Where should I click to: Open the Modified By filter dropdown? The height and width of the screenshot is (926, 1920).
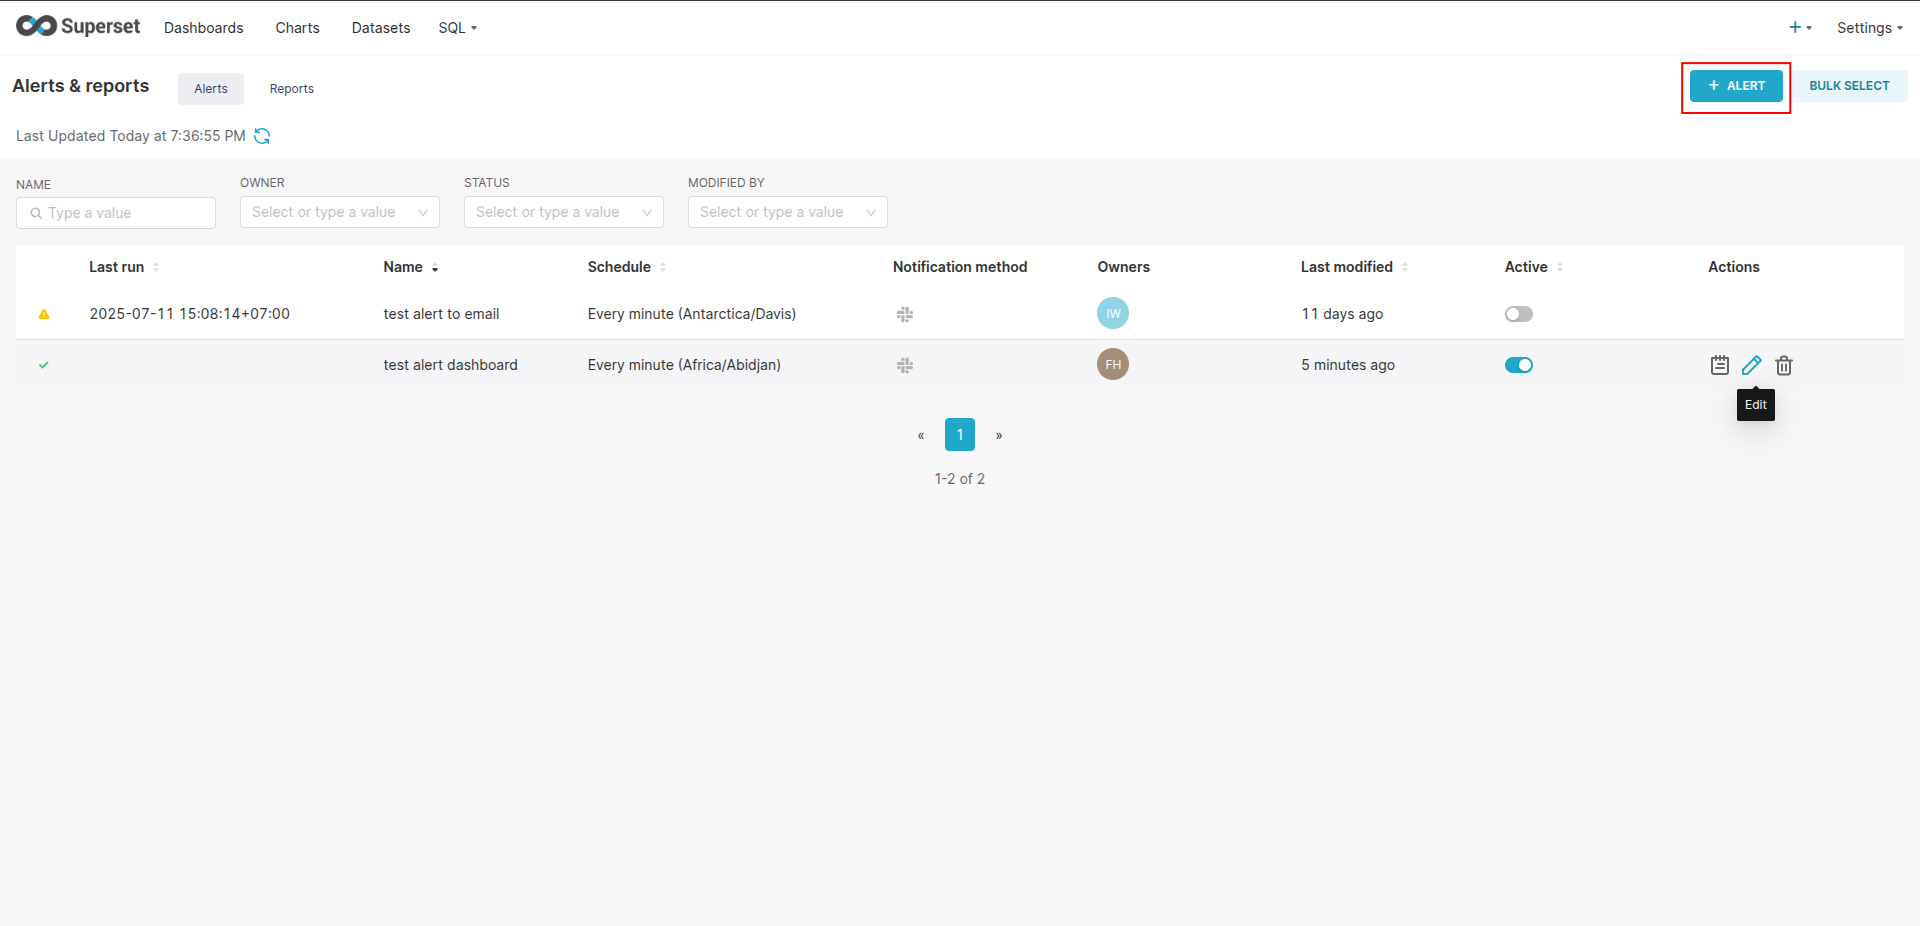tap(787, 212)
